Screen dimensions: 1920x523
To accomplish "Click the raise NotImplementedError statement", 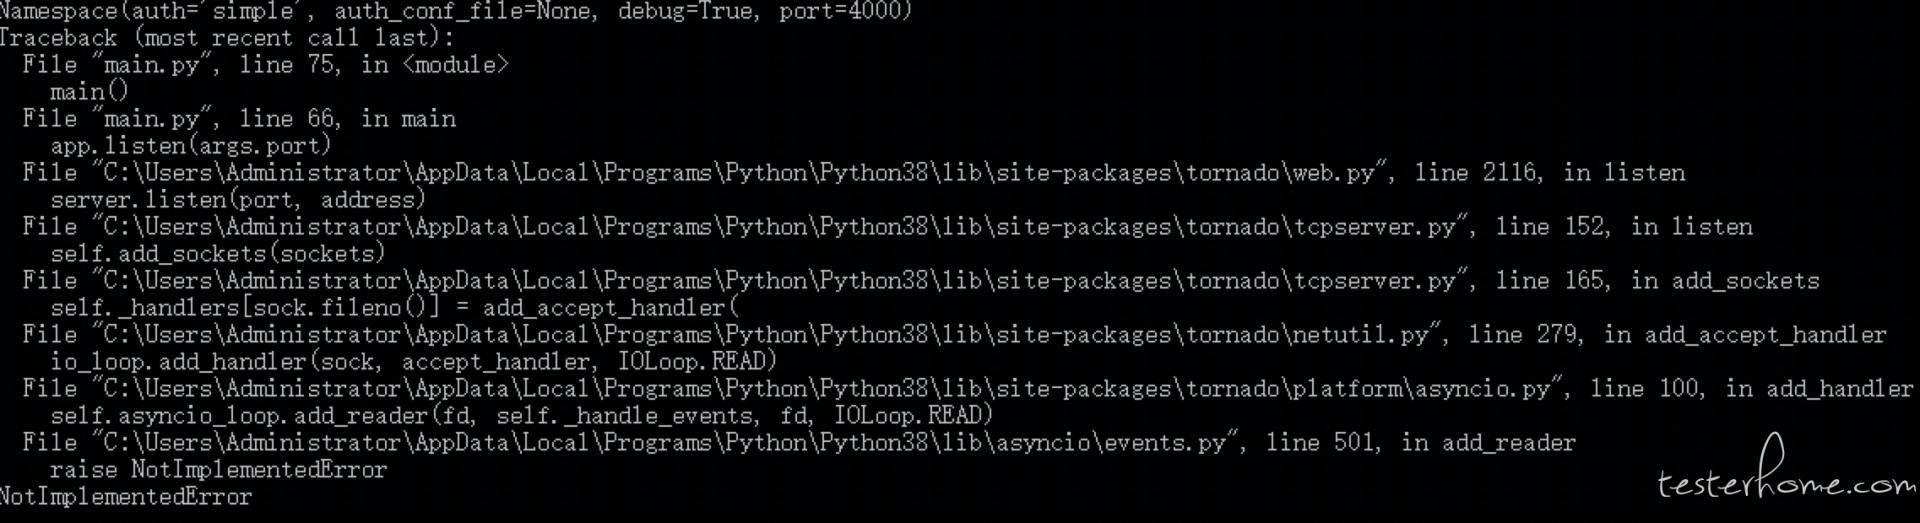I will (x=218, y=470).
